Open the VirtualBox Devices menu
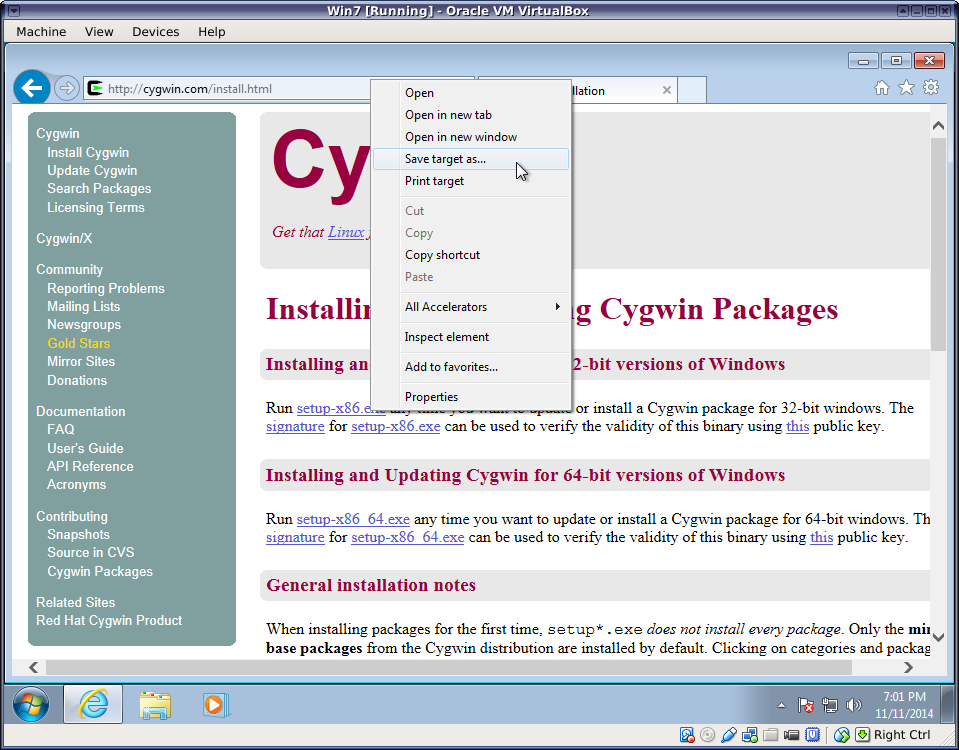959x750 pixels. (x=156, y=32)
